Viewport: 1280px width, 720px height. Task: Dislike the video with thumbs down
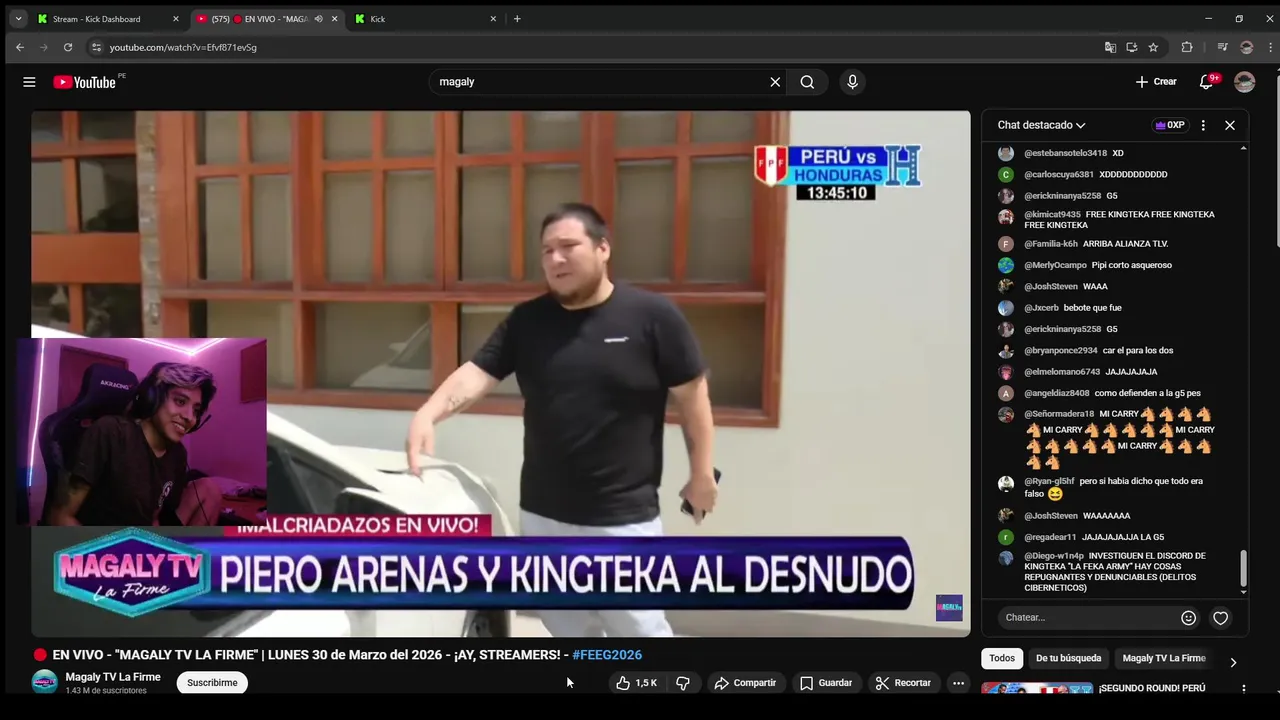tap(683, 683)
